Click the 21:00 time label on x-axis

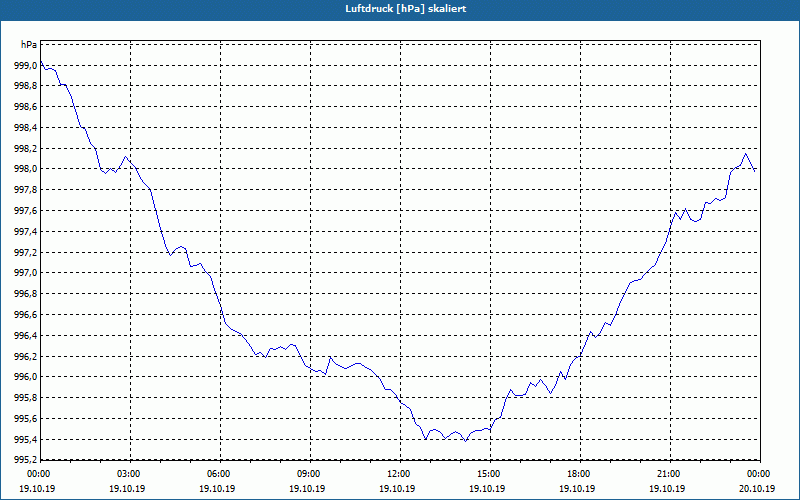click(x=668, y=474)
